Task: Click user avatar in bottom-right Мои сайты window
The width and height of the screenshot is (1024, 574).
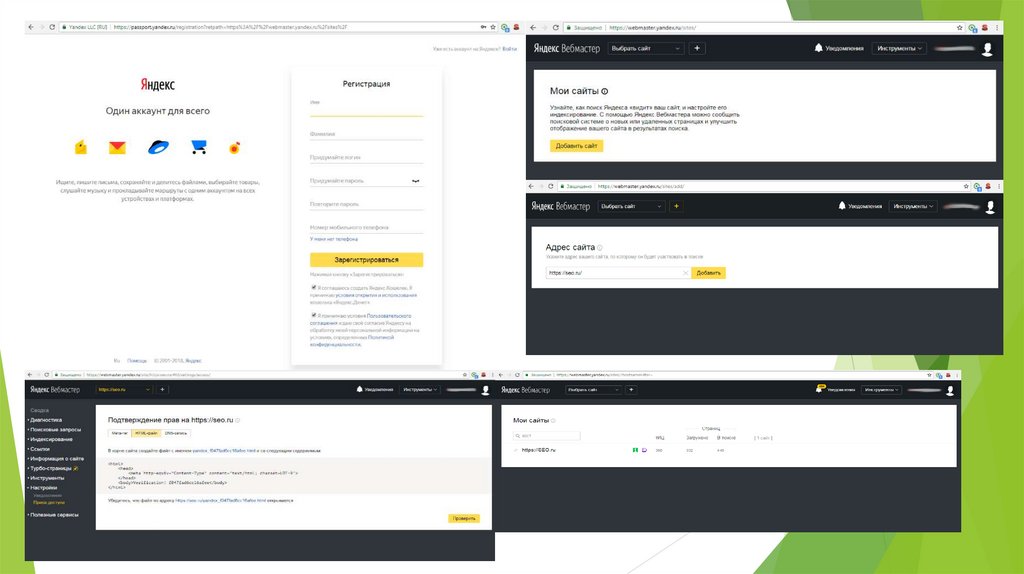Action: click(950, 391)
